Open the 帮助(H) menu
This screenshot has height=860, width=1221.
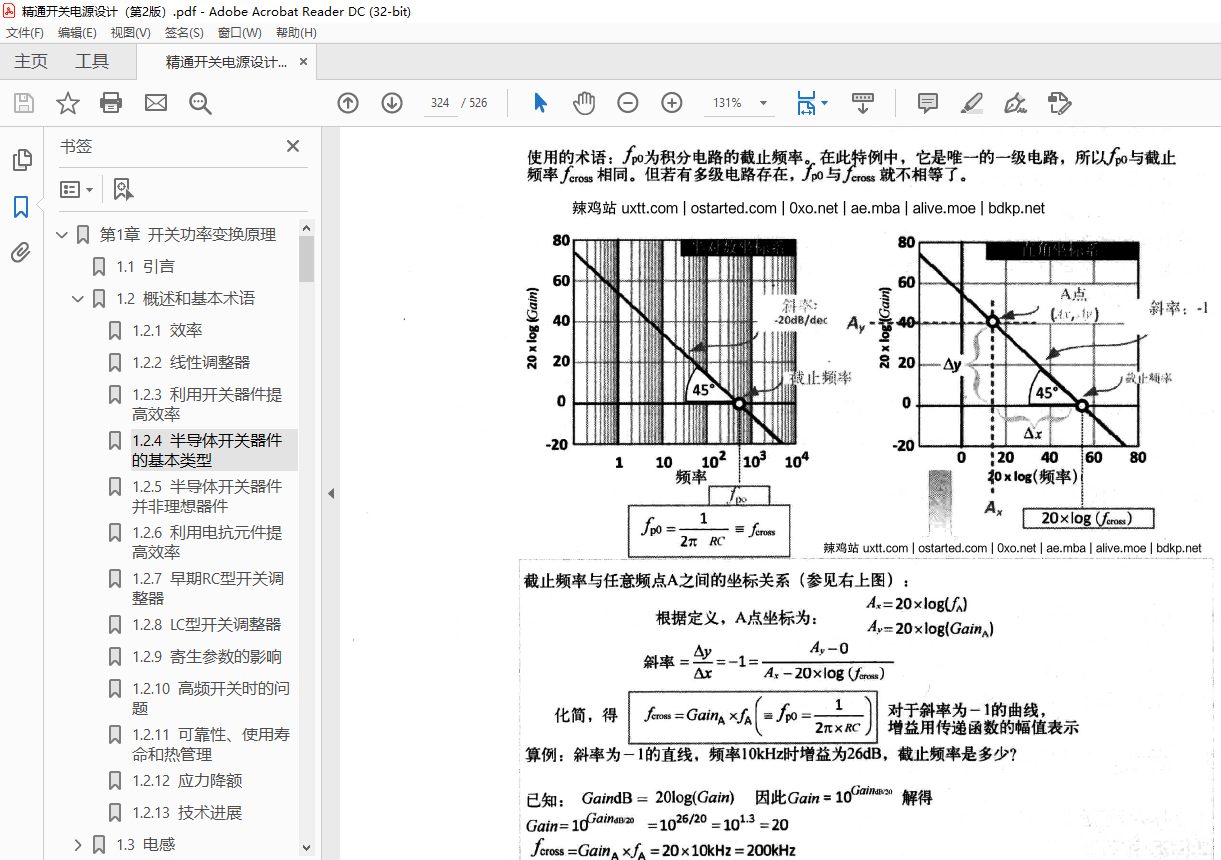click(296, 32)
